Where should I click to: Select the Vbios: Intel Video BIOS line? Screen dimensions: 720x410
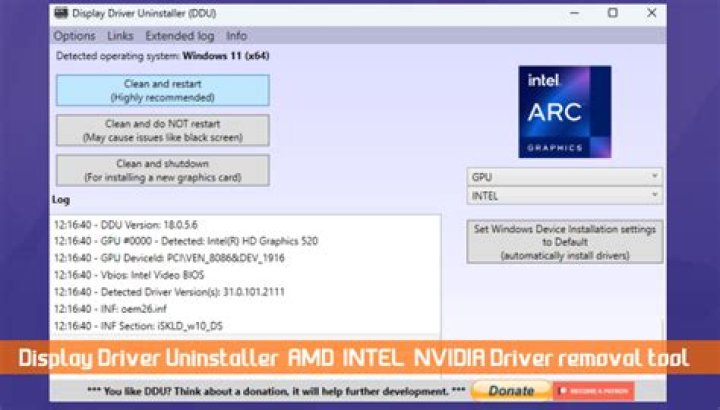coord(129,275)
